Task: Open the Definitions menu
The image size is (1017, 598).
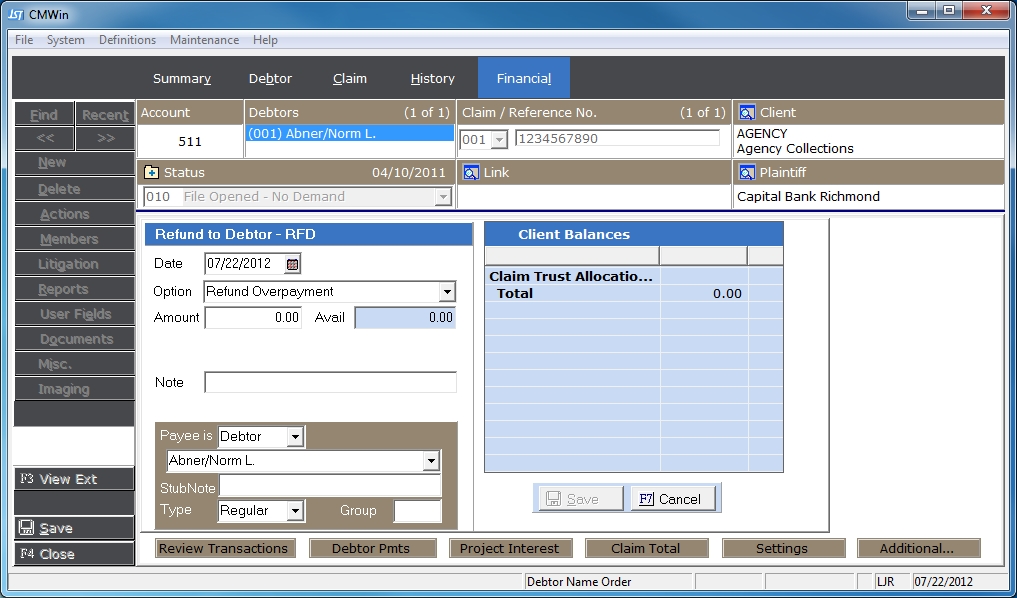Action: [x=127, y=40]
